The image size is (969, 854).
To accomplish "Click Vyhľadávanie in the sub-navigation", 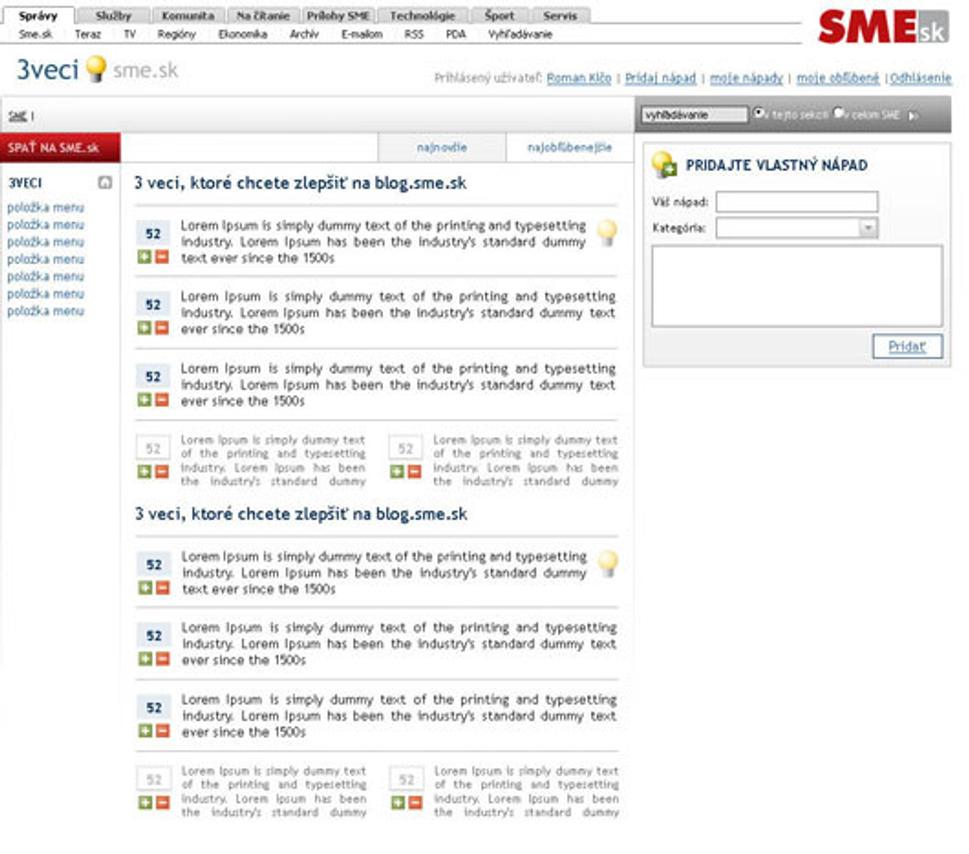I will coord(520,35).
